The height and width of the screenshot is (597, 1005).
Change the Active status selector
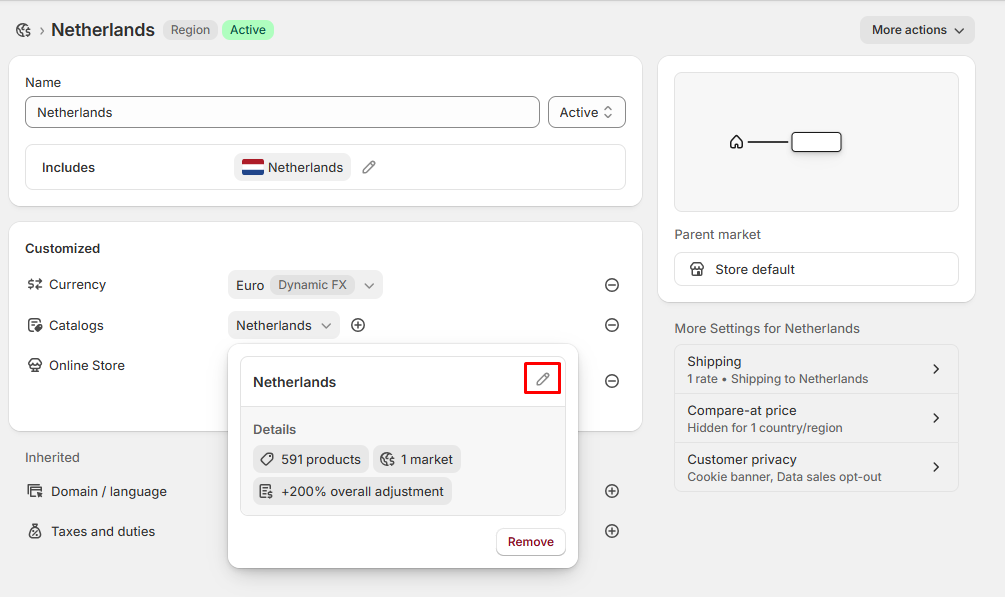pyautogui.click(x=587, y=112)
